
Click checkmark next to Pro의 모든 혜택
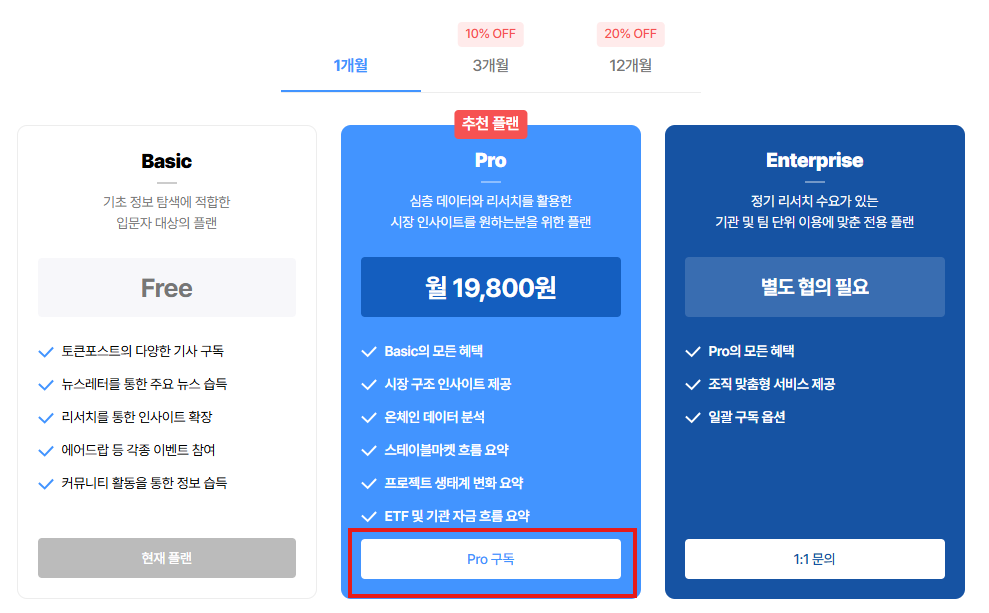693,352
